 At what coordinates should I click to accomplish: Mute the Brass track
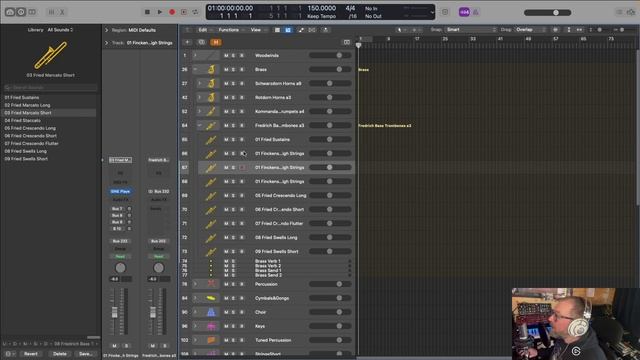(x=226, y=69)
